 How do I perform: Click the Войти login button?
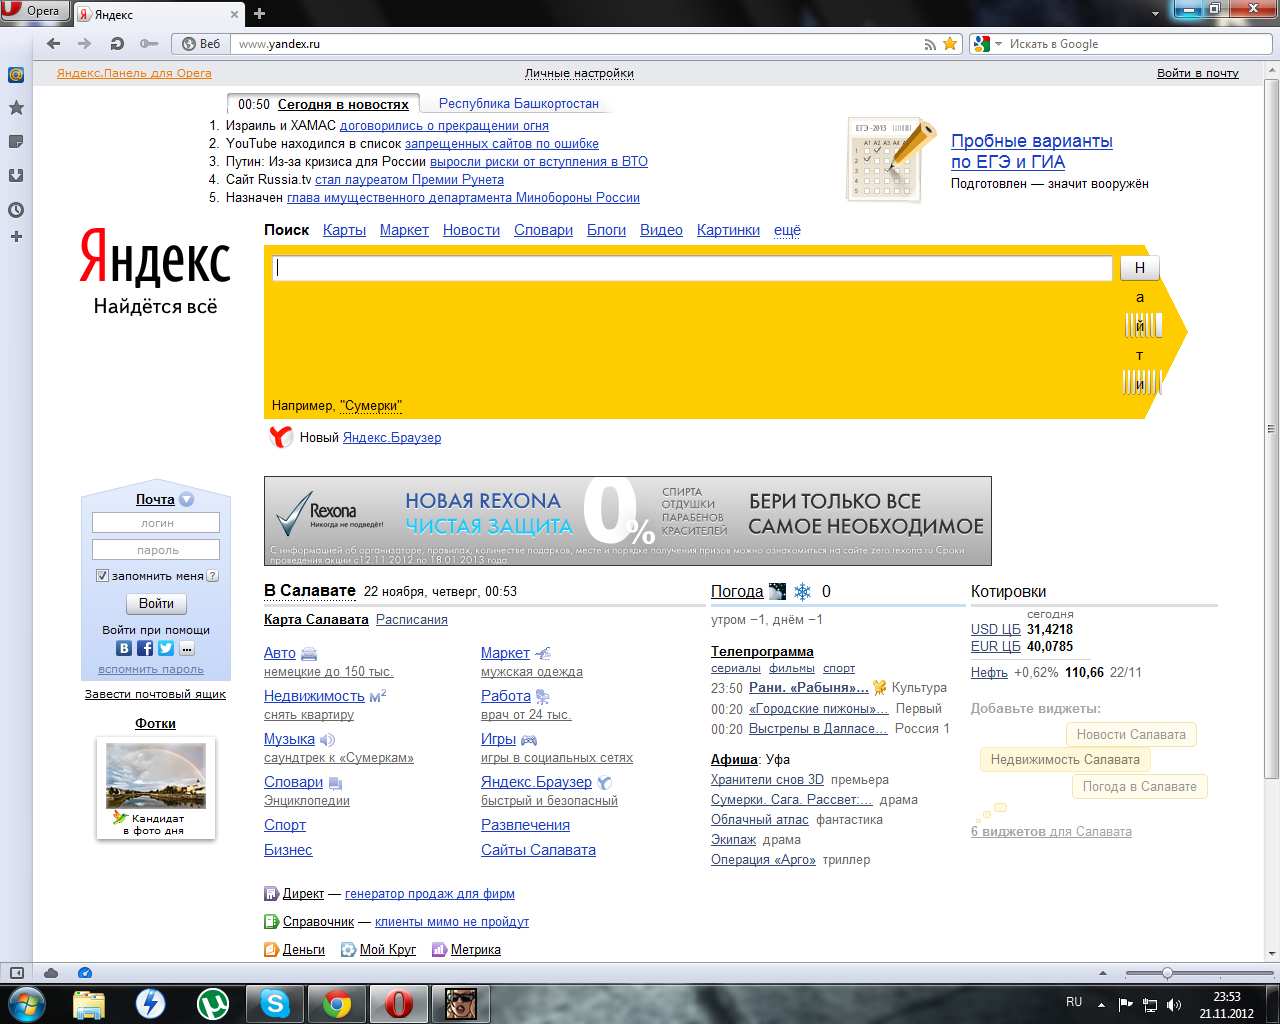[x=156, y=603]
